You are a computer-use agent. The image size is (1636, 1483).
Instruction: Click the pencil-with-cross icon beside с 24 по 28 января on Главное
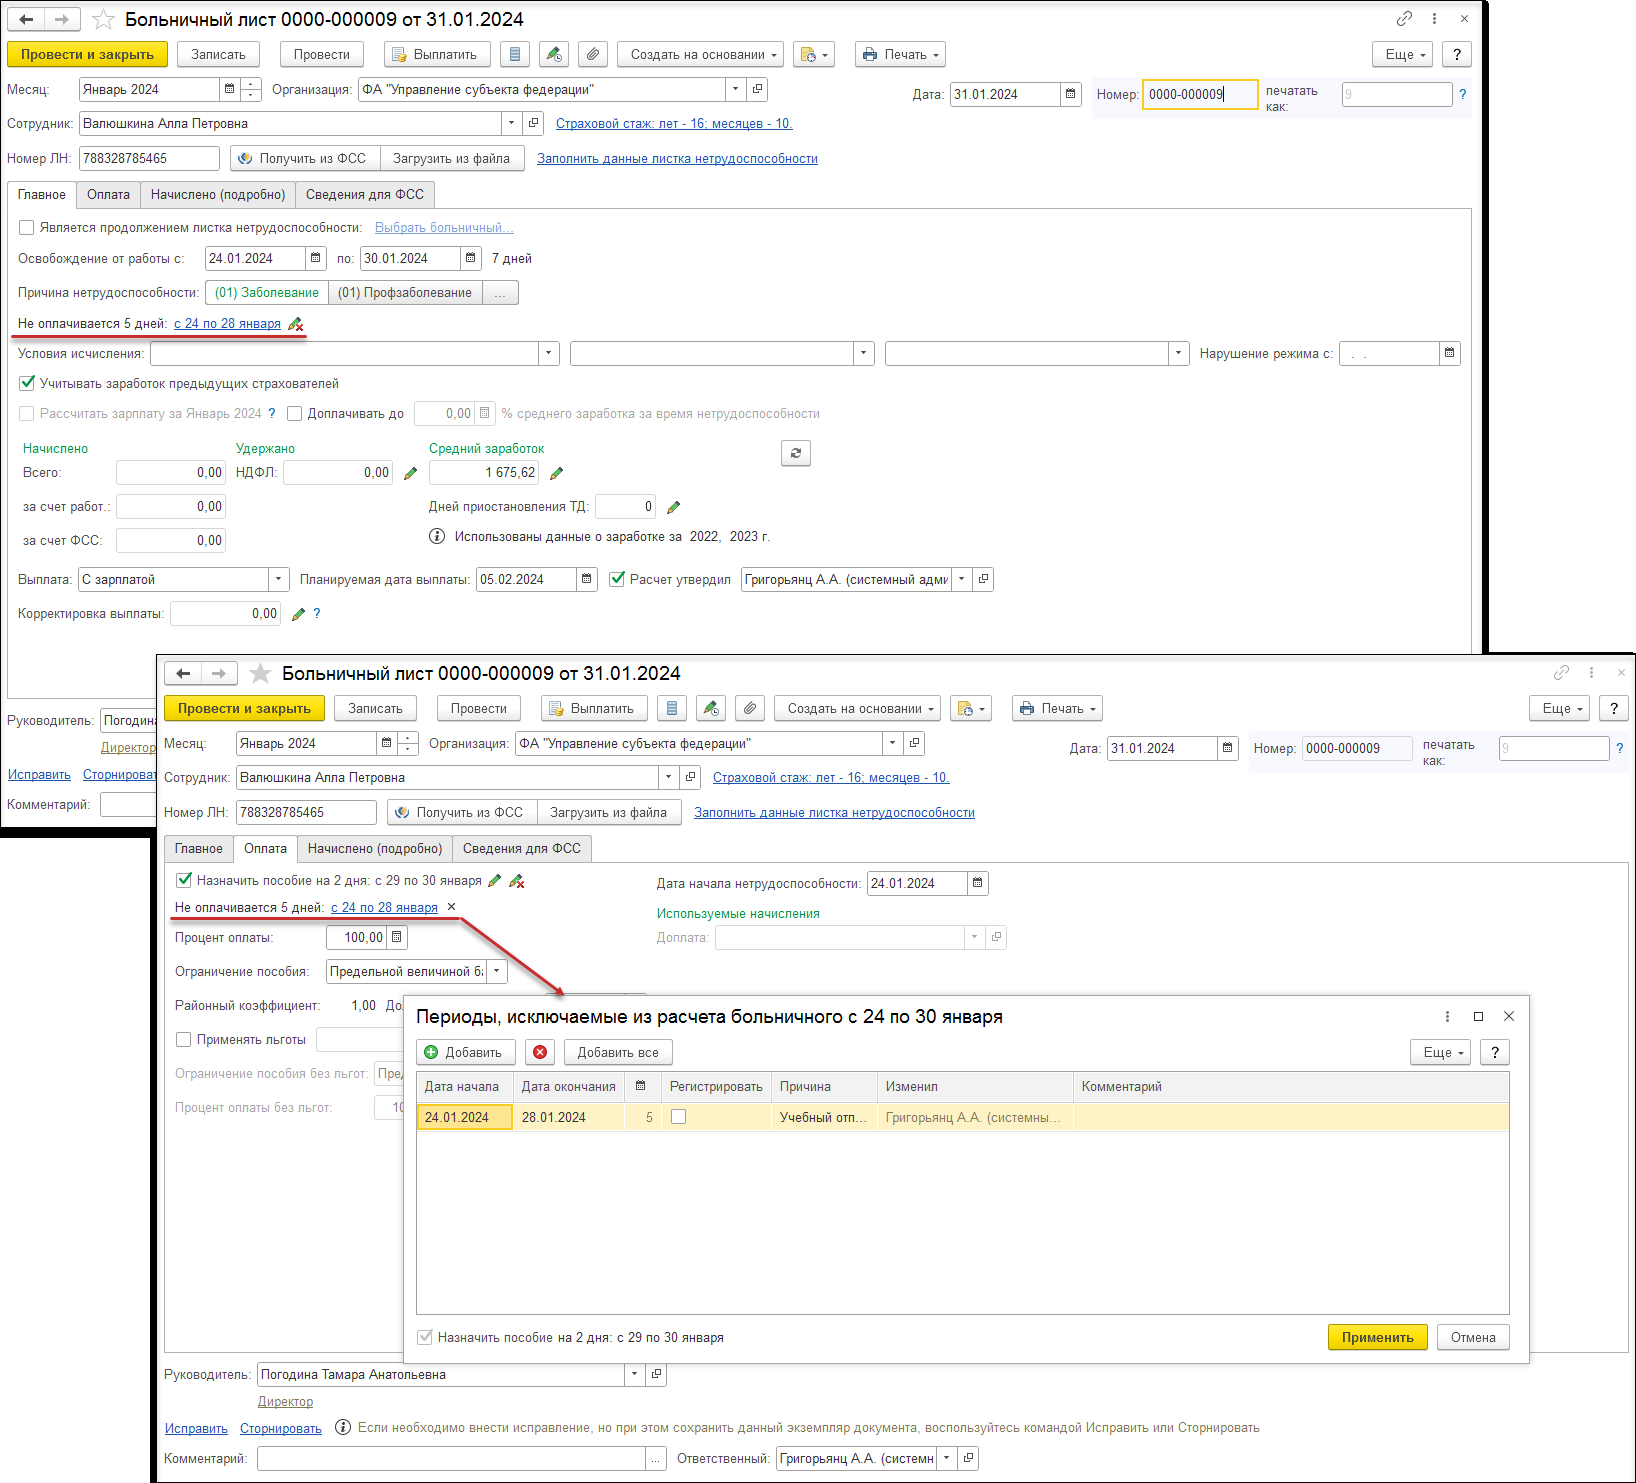(x=295, y=324)
